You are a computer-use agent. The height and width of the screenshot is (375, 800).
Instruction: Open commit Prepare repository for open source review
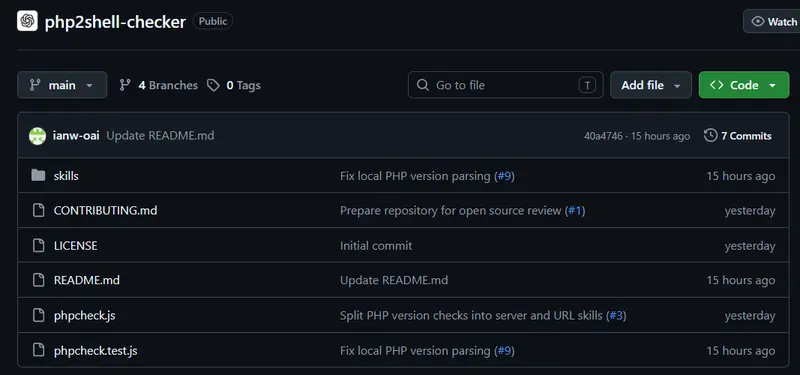point(451,211)
